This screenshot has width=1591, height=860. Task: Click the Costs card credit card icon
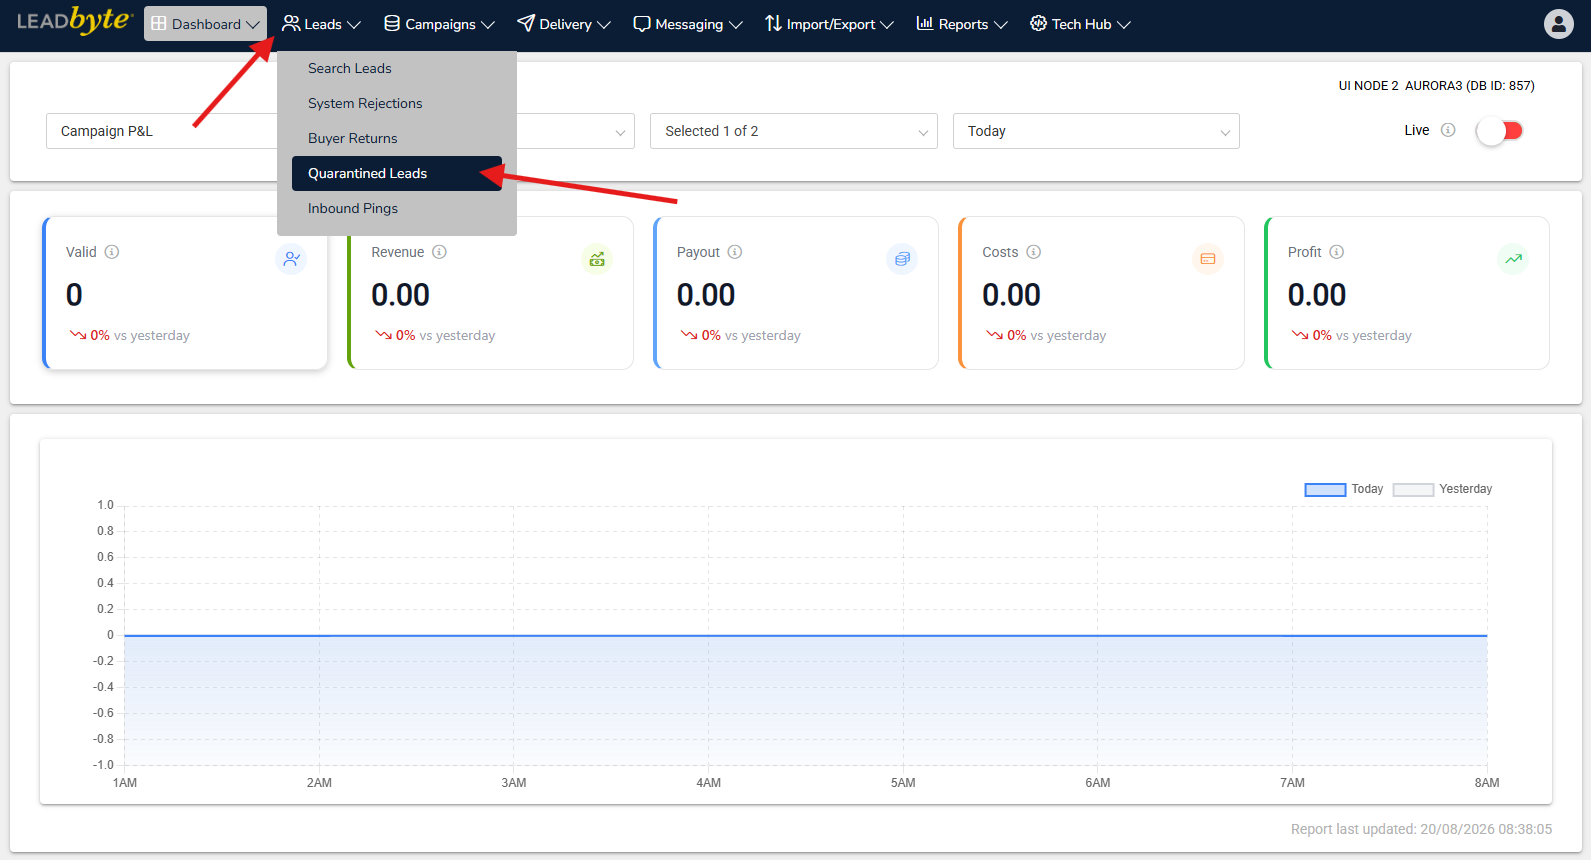coord(1208,259)
